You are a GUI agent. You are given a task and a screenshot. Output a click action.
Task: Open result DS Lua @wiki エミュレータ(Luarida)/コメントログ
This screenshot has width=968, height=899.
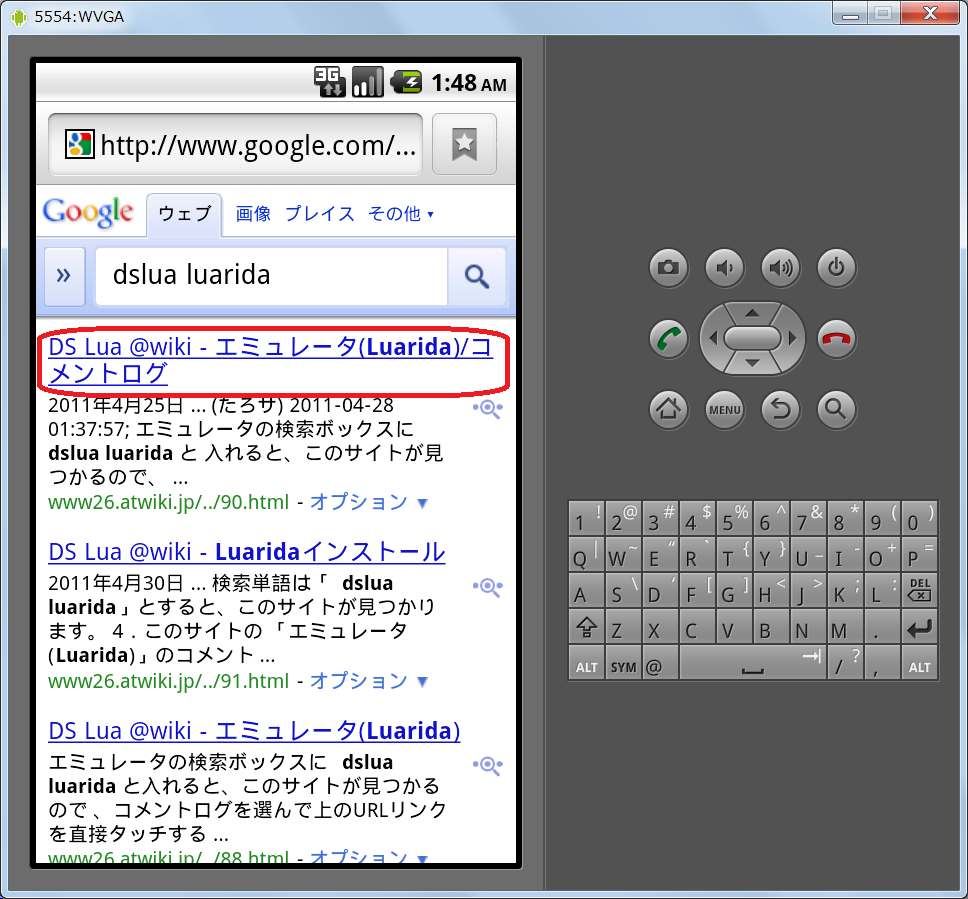270,360
